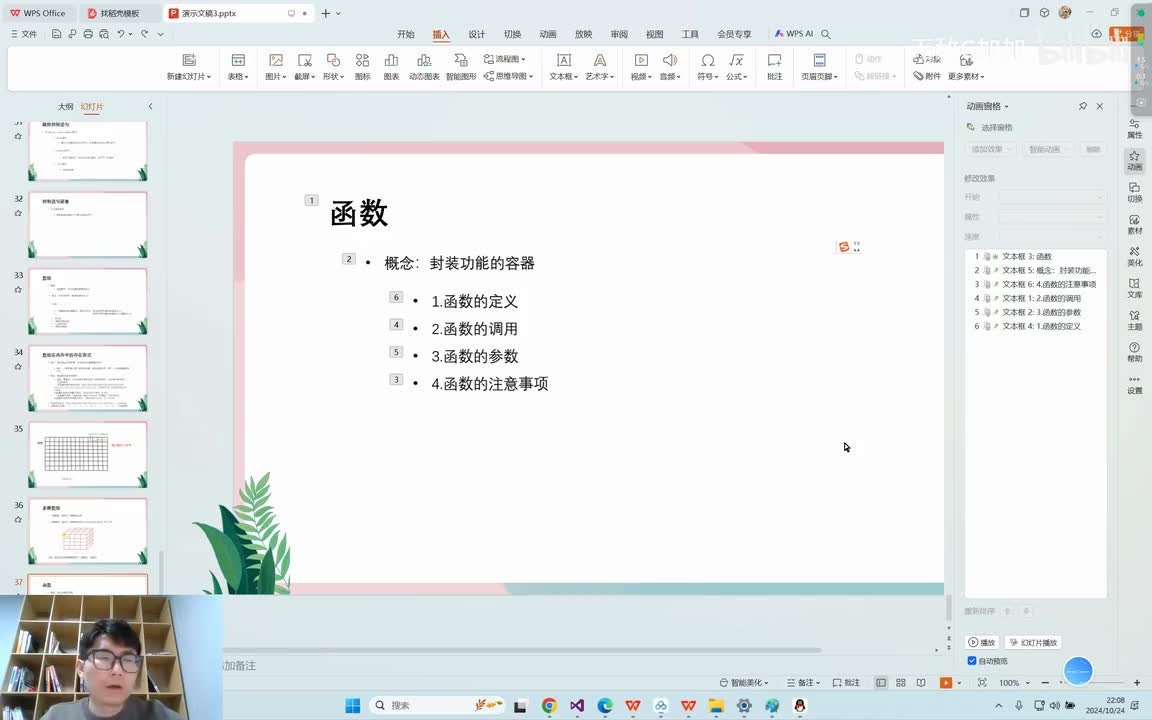
Task: Click the 批注 comments button in status bar
Action: (x=846, y=683)
